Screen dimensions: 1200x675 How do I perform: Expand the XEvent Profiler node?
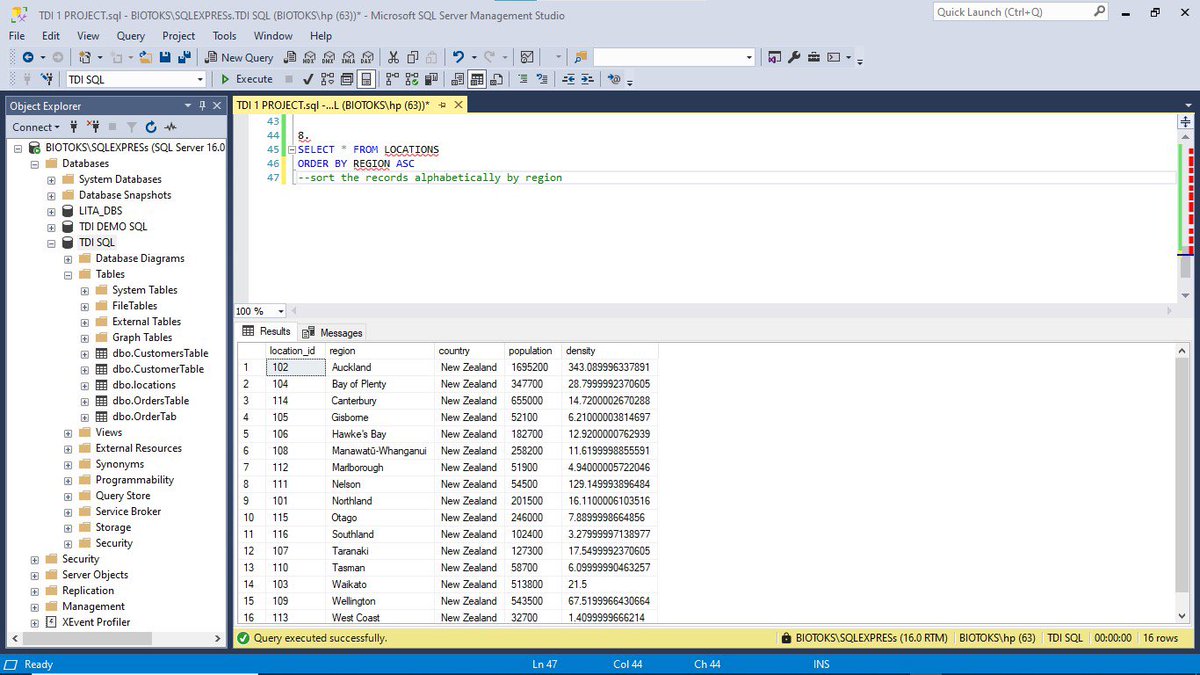pyautogui.click(x=35, y=622)
